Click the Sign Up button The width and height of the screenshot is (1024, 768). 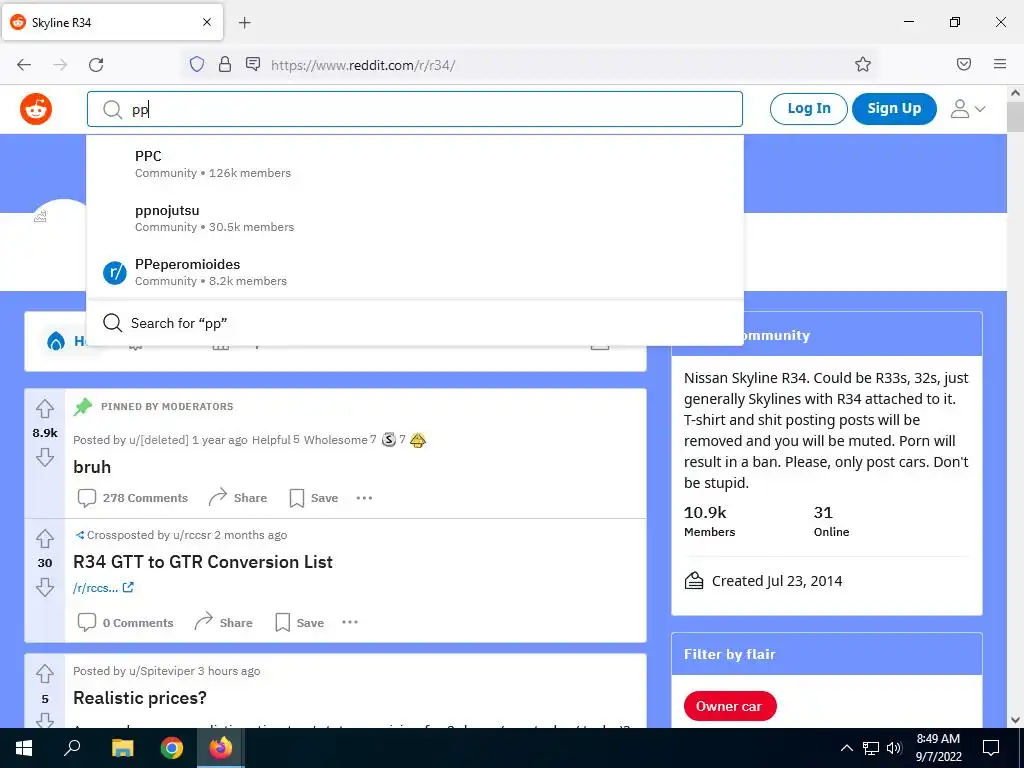(894, 109)
